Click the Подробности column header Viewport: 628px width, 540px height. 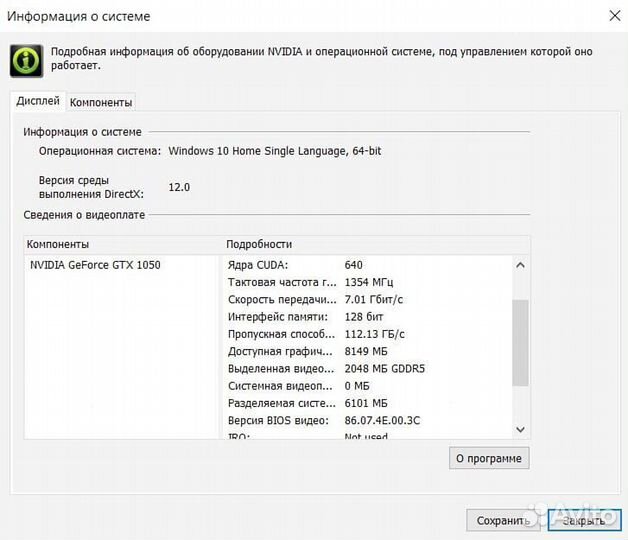click(376, 244)
